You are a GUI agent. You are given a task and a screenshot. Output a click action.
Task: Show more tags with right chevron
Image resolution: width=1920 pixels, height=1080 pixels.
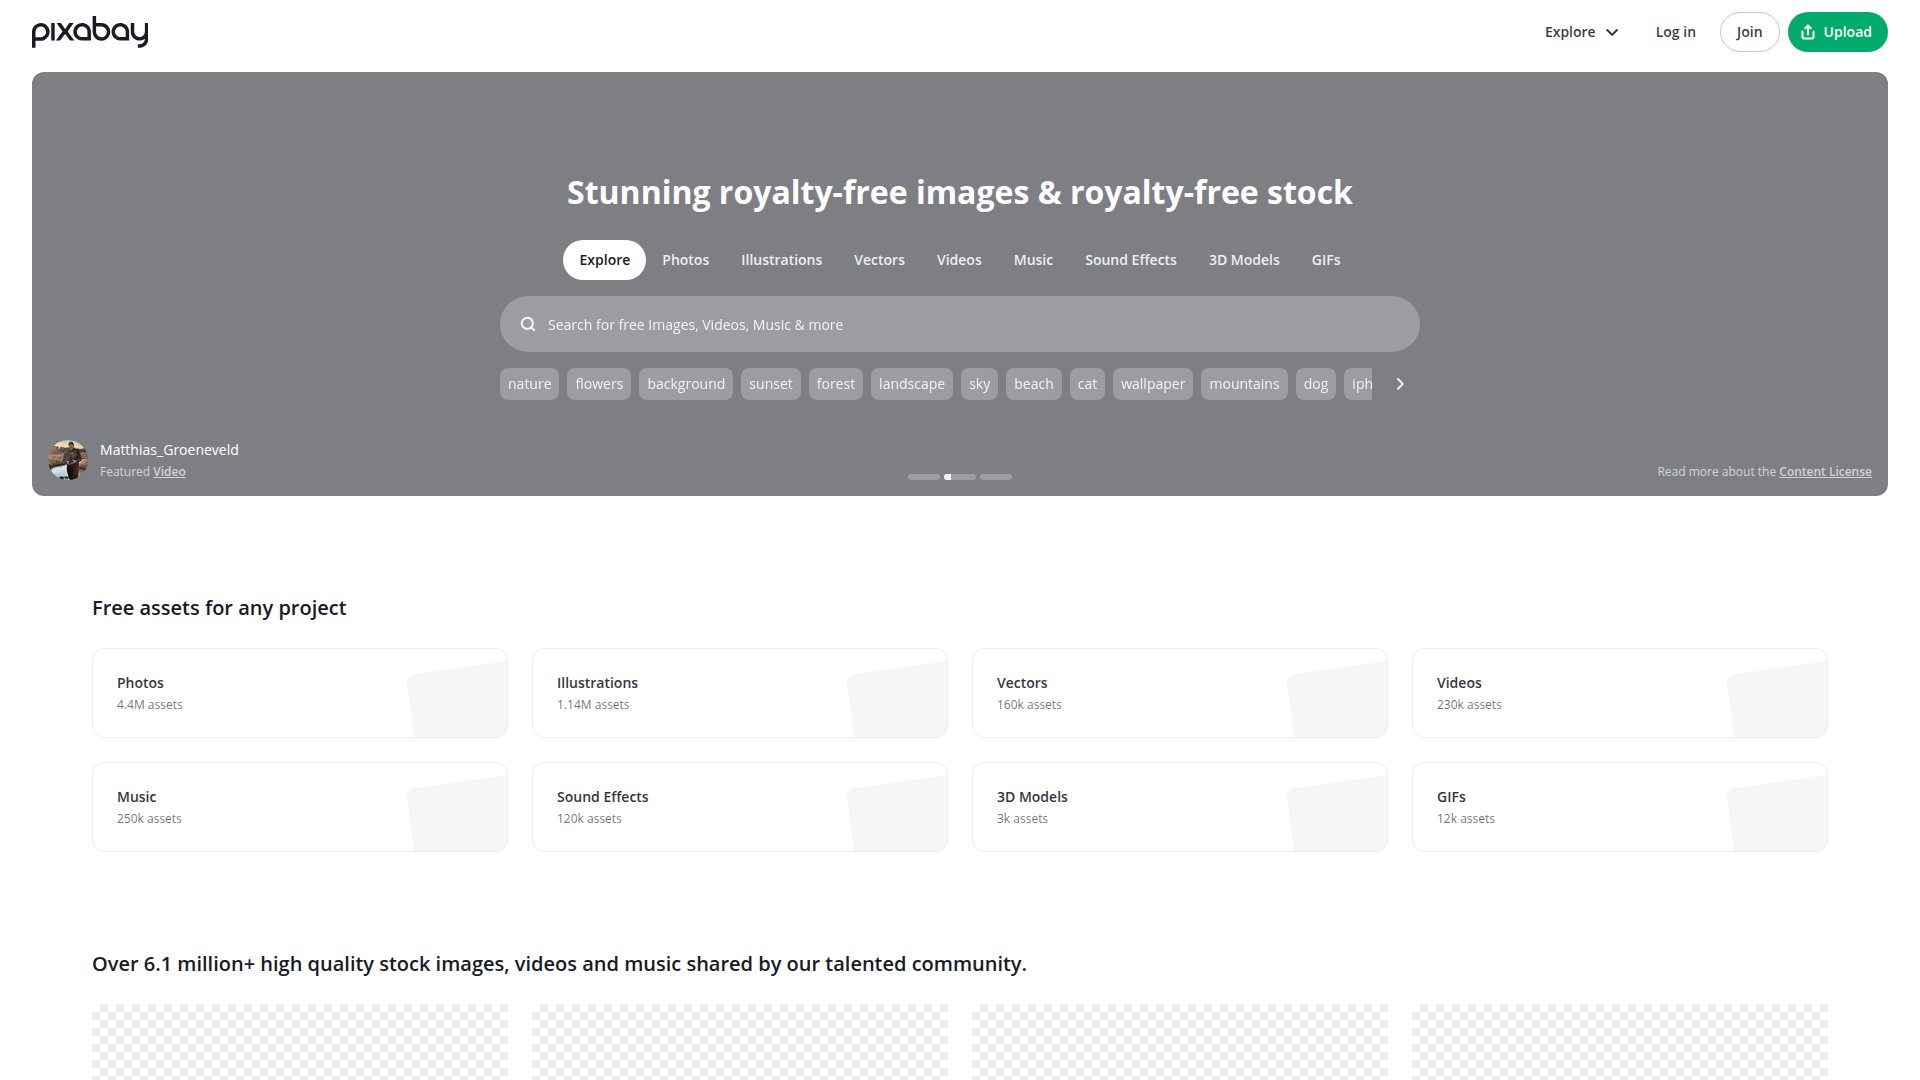pos(1400,384)
